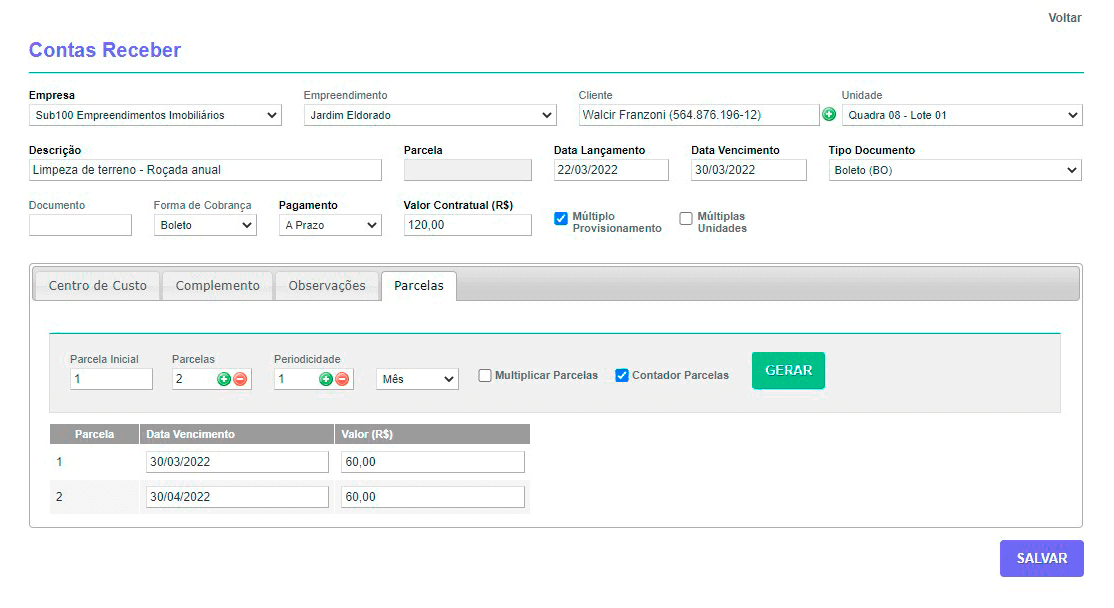Open the Mês periodicity unit dropdown
The image size is (1114, 608).
click(417, 379)
